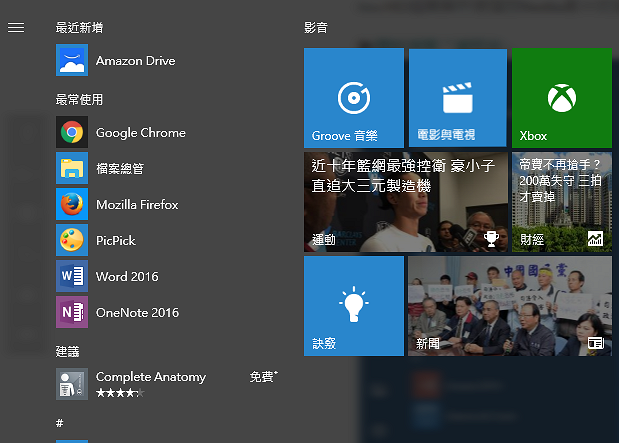The image size is (619, 443).
Task: Open the 電影與電視 tile
Action: click(x=458, y=98)
